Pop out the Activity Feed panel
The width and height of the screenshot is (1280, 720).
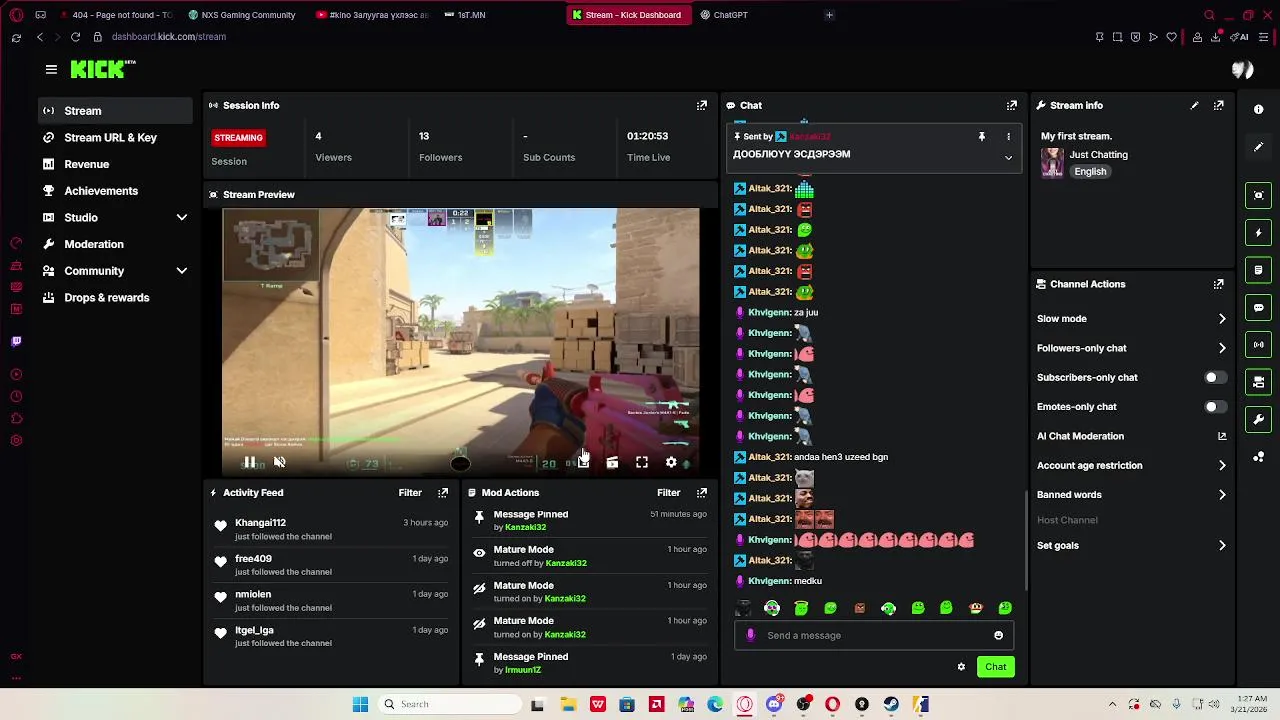(443, 493)
